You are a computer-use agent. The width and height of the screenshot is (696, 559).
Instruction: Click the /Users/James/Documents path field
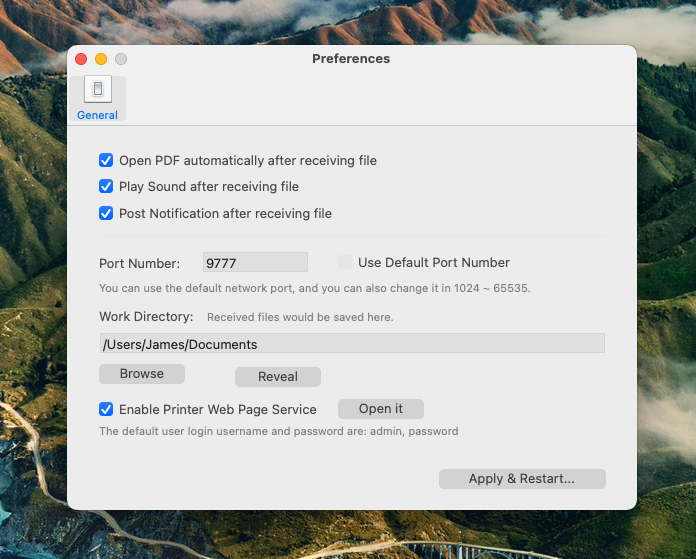[352, 343]
